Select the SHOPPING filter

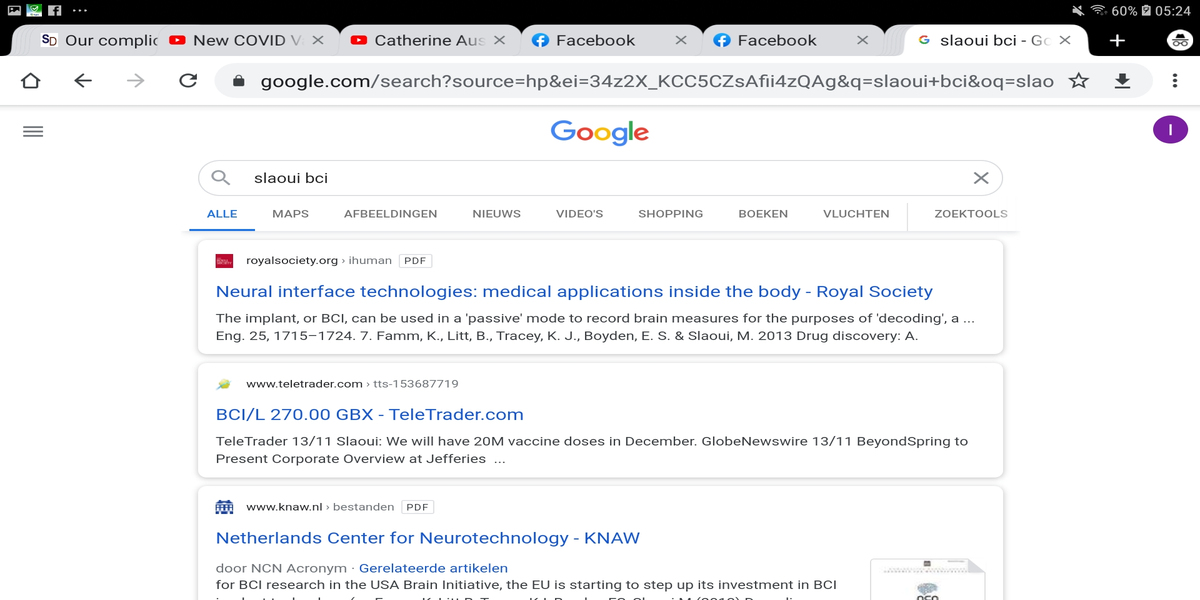[671, 213]
